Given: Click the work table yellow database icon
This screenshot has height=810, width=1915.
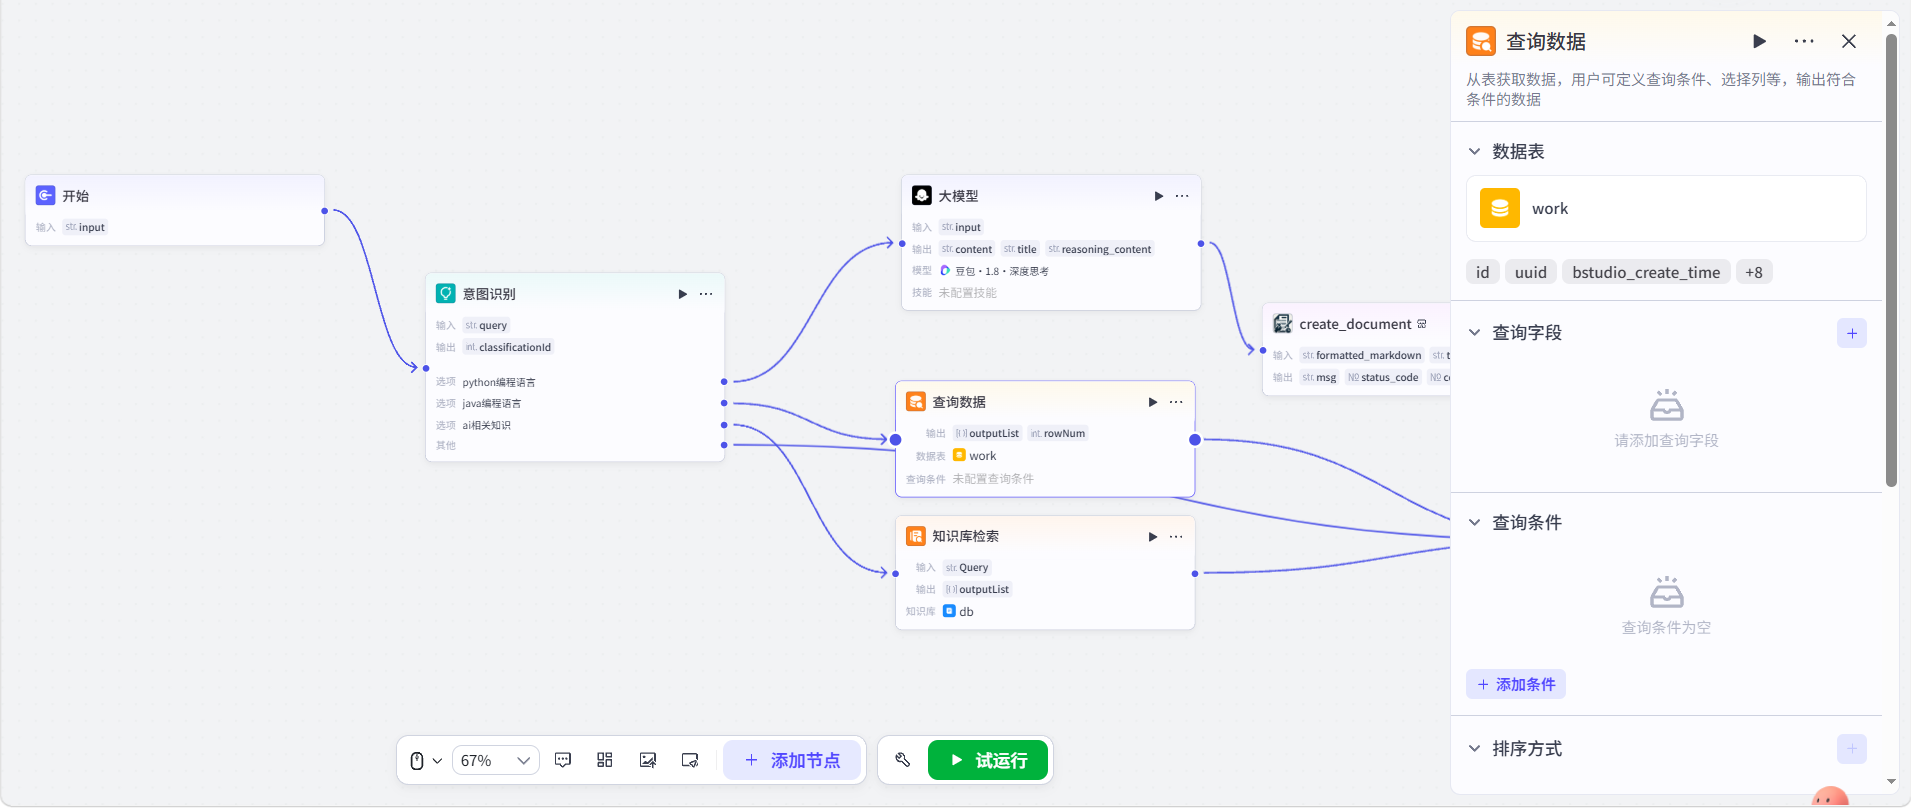Looking at the screenshot, I should [1500, 208].
